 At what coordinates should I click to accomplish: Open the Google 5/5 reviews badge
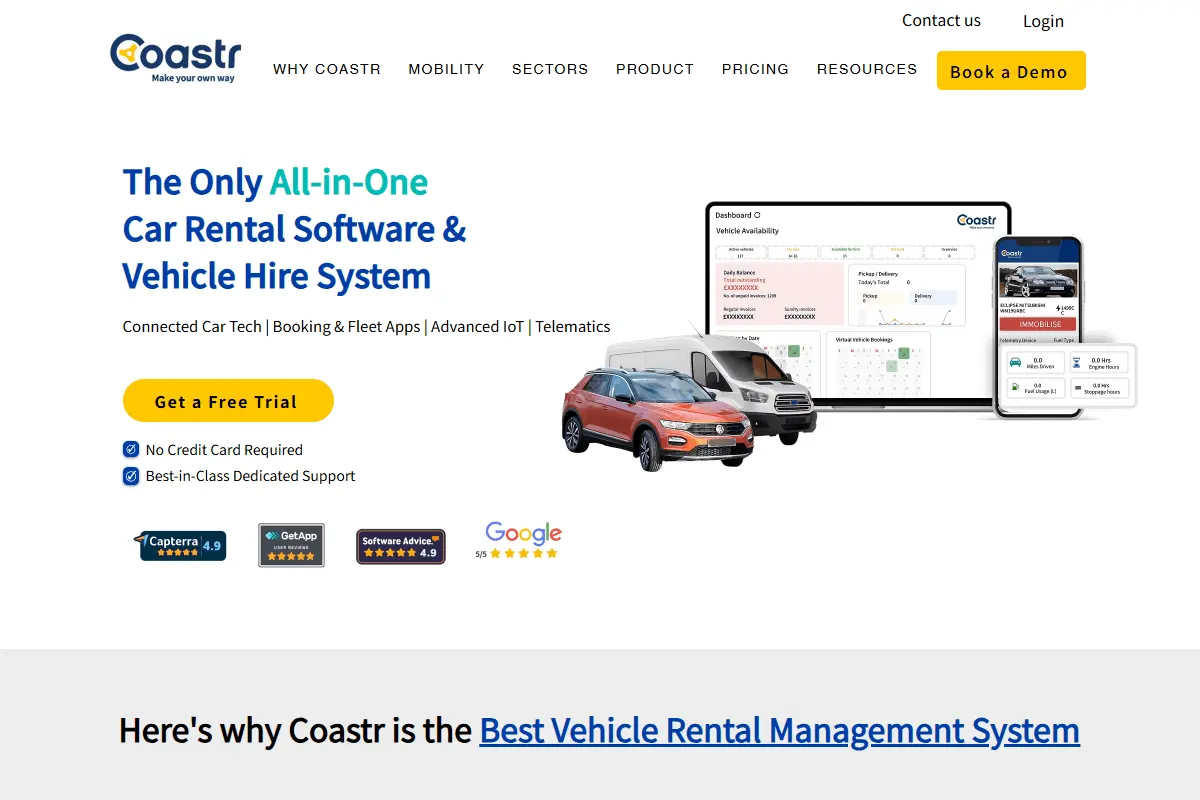[x=518, y=541]
